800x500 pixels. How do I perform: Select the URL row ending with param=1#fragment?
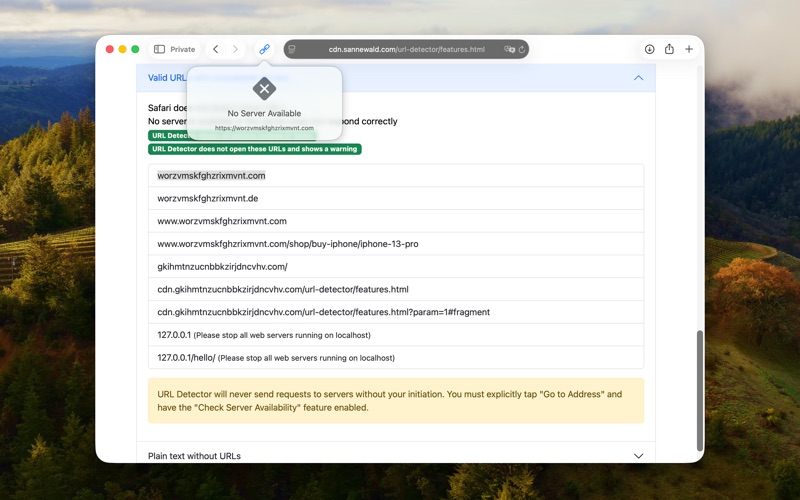[x=396, y=312]
